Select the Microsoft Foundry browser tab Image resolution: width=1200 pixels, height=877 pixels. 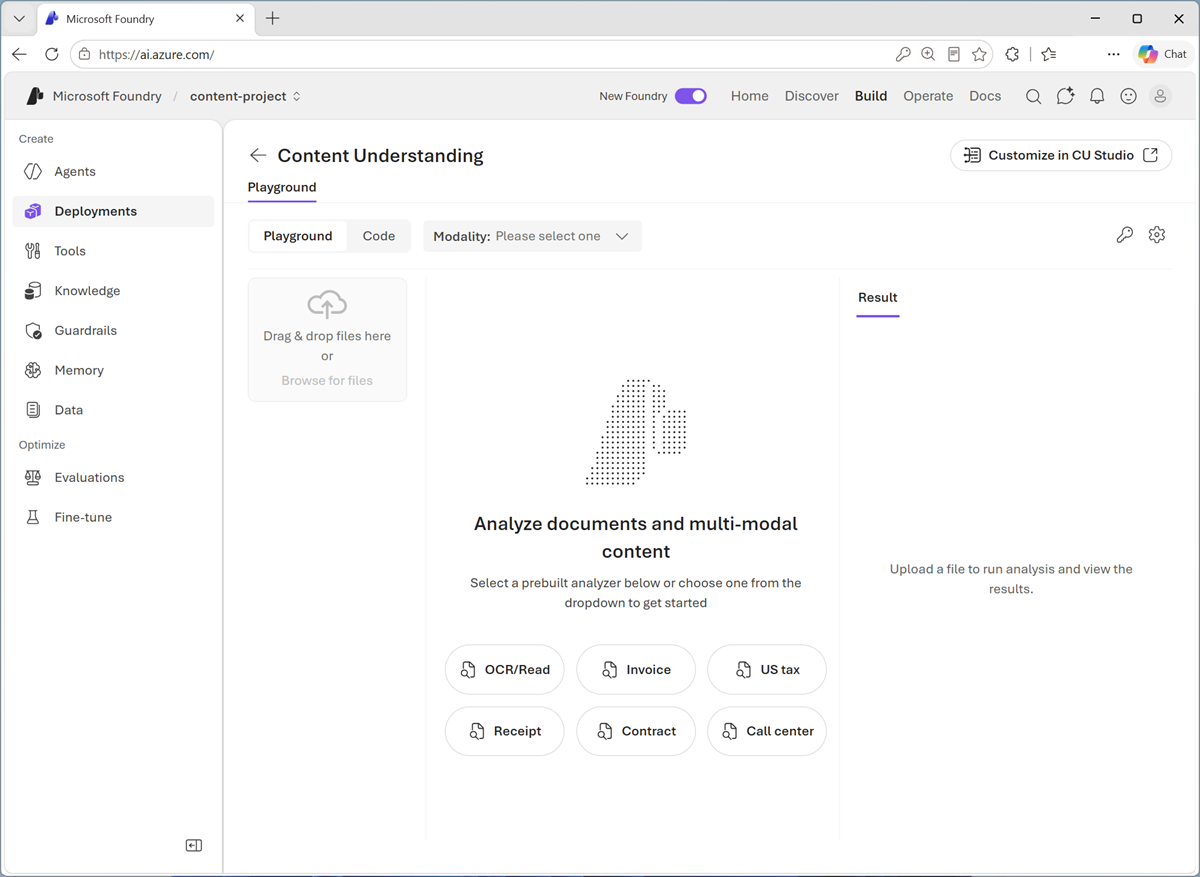[147, 19]
